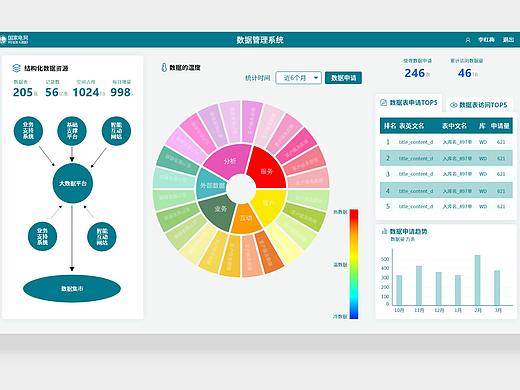Click the temperature color gradient bar

354,264
